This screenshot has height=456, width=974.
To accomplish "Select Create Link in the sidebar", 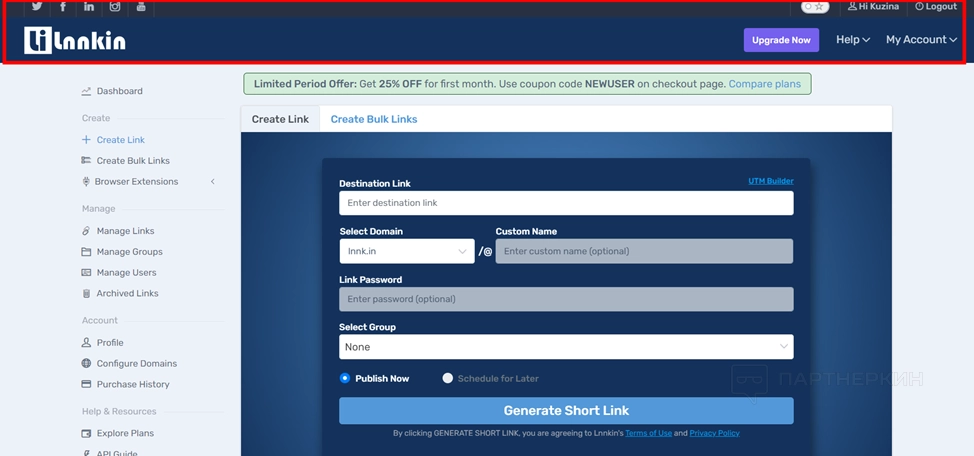I will pyautogui.click(x=121, y=140).
